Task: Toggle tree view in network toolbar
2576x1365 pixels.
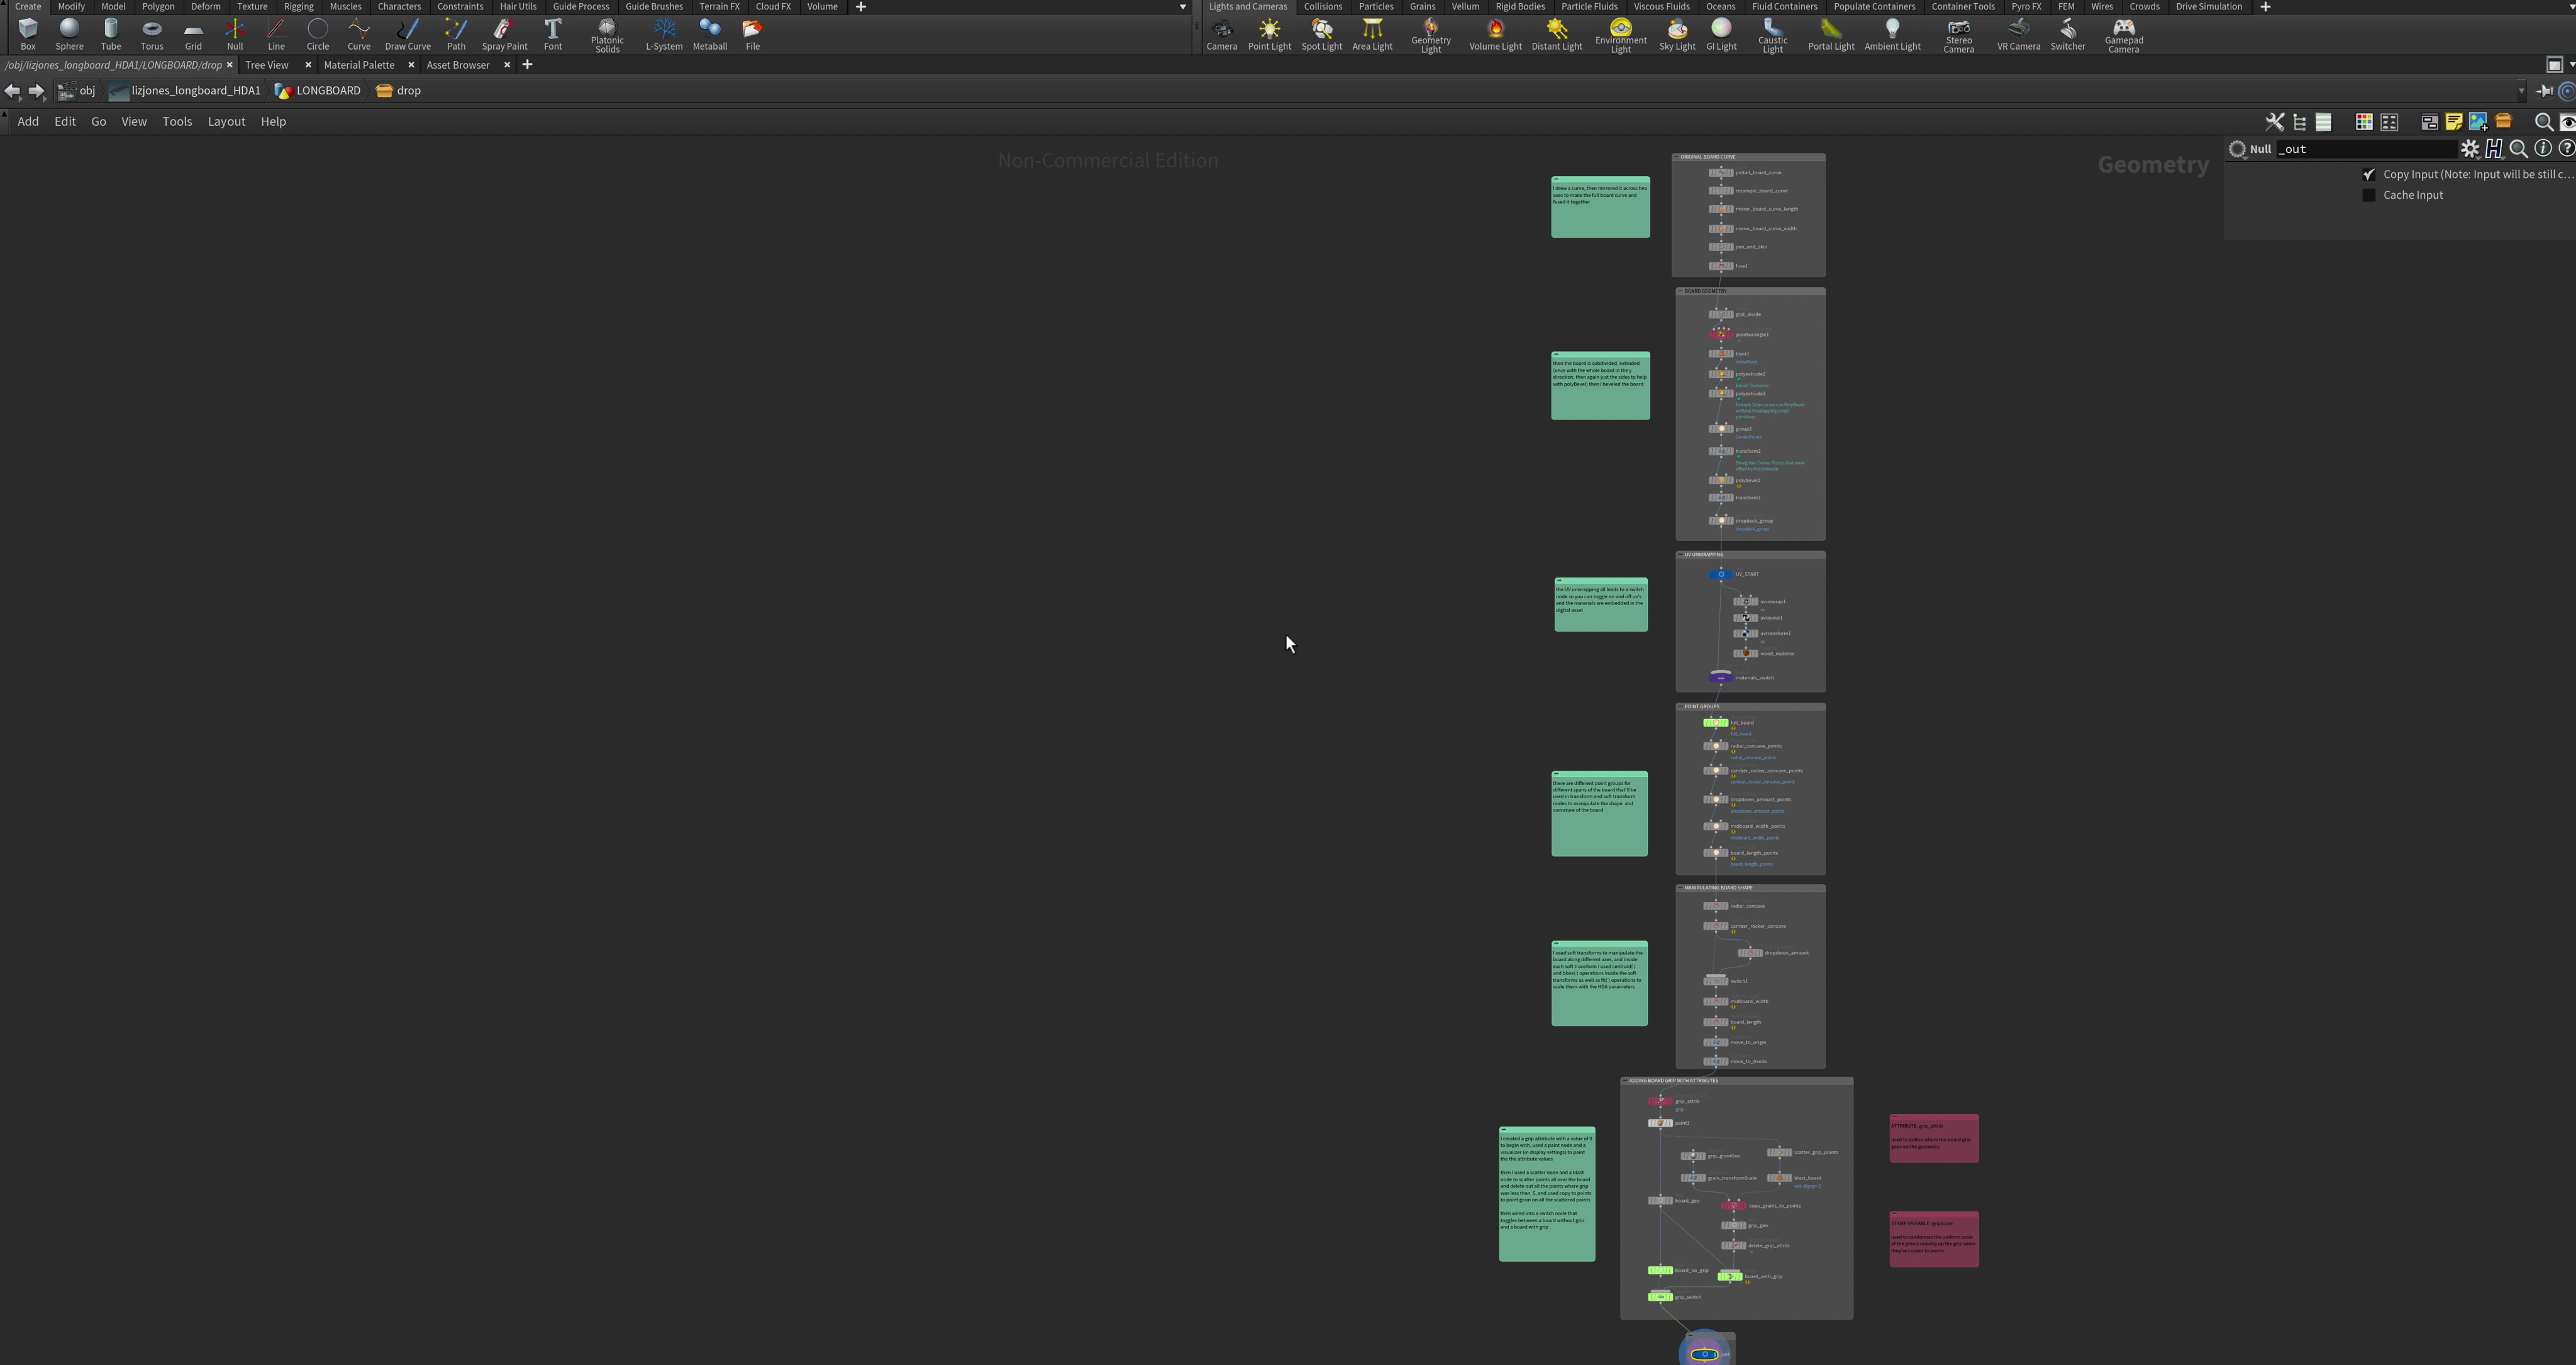Action: [x=2299, y=122]
